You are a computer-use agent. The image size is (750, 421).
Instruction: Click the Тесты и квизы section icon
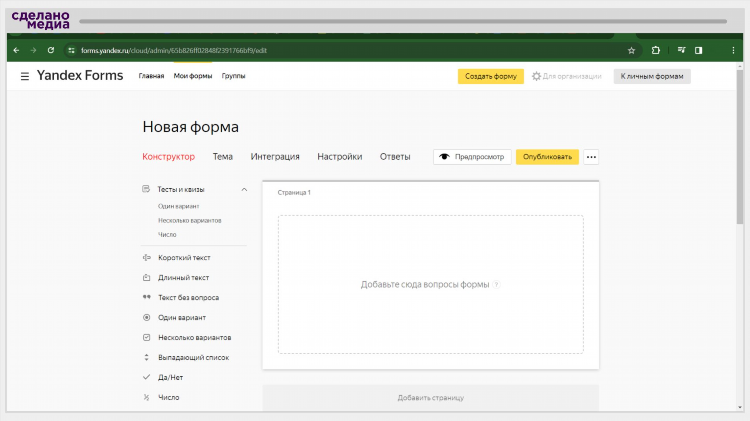click(x=146, y=189)
